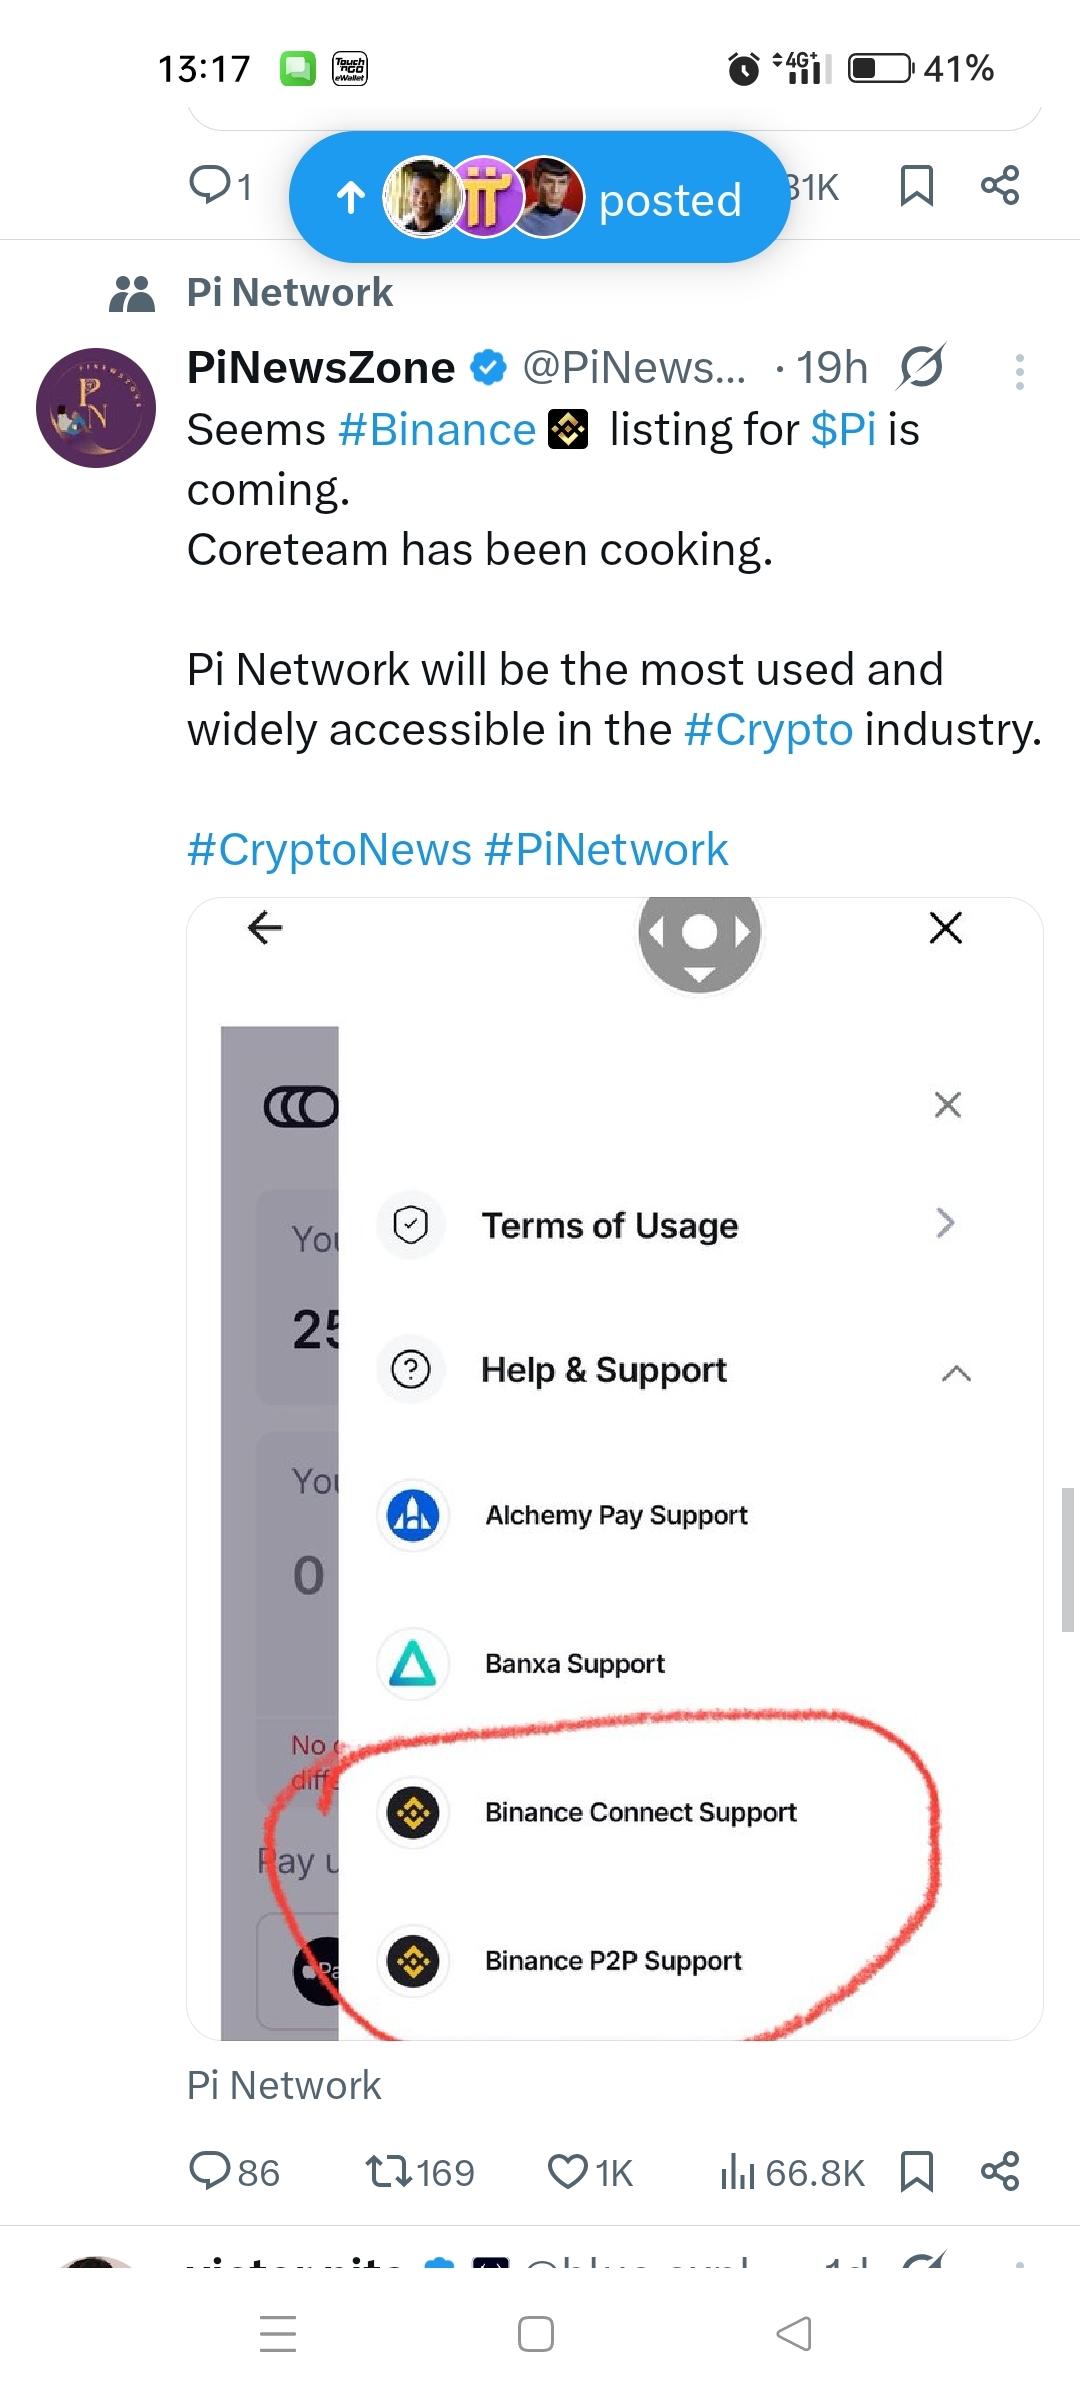Repost the PiNewsZone tweet

click(419, 2172)
